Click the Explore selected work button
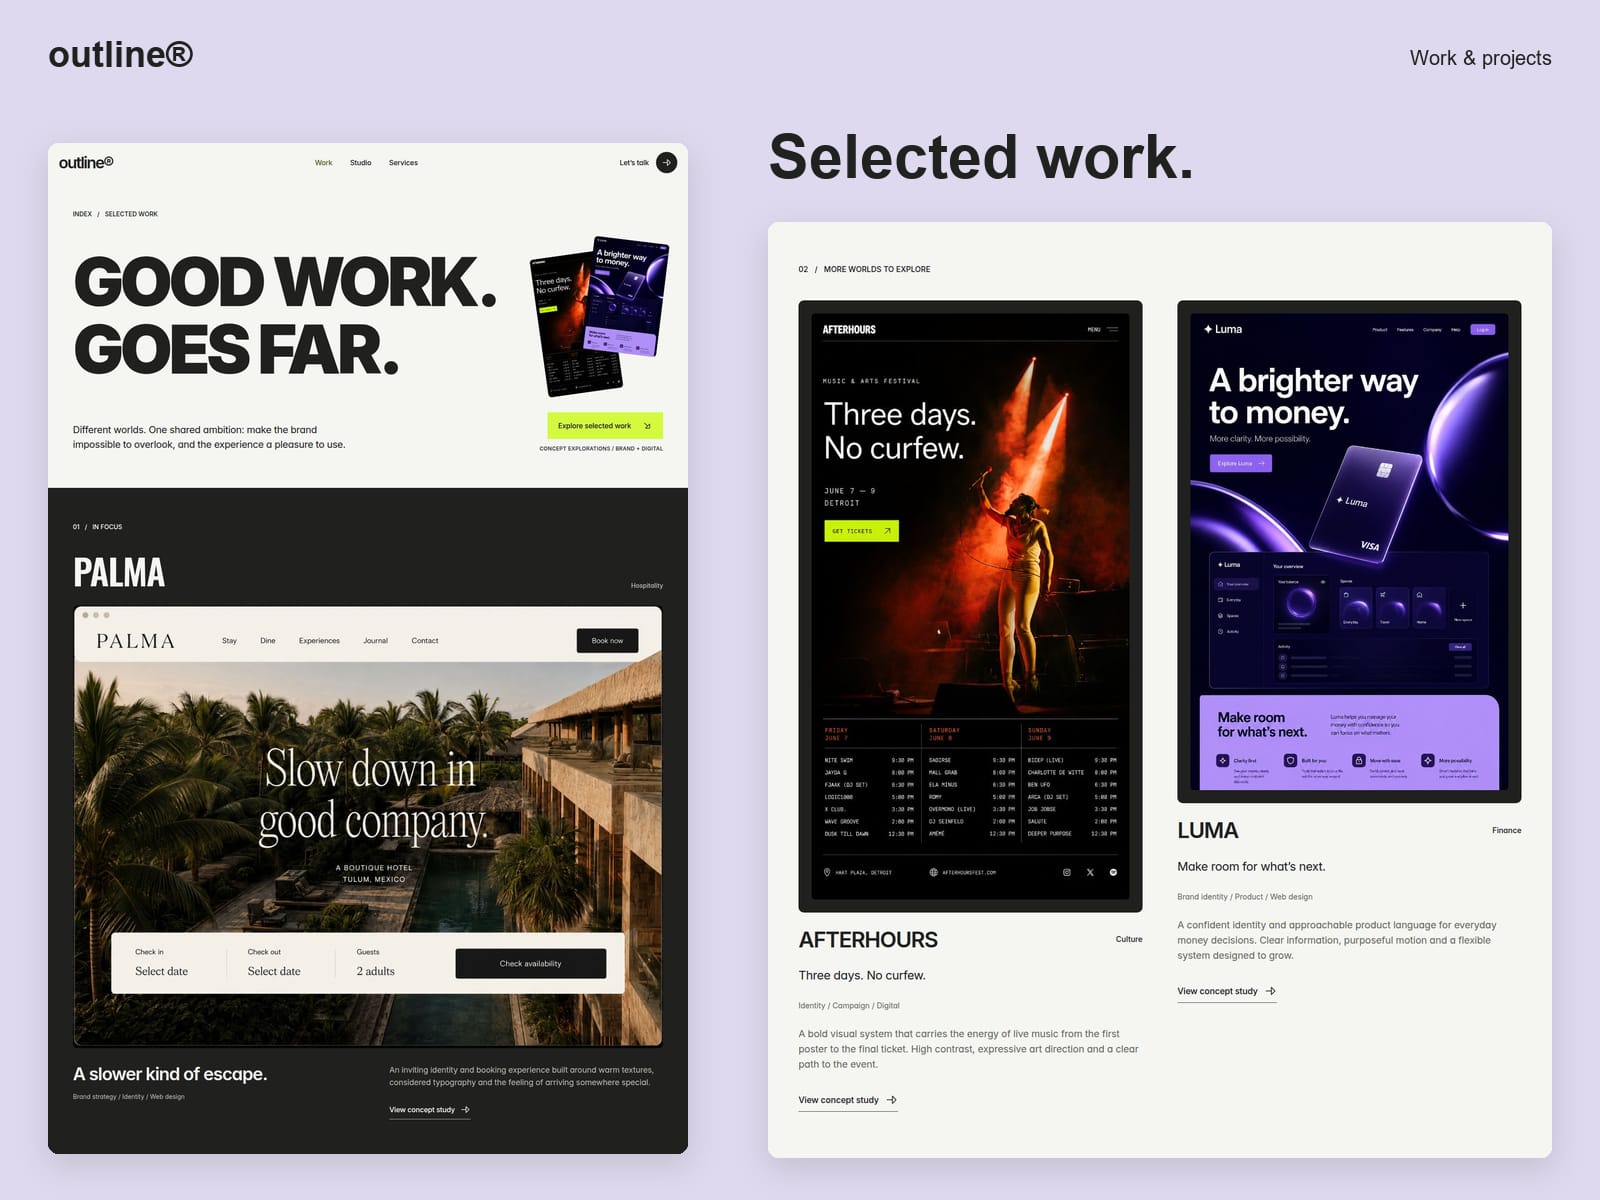The height and width of the screenshot is (1200, 1600). point(605,425)
